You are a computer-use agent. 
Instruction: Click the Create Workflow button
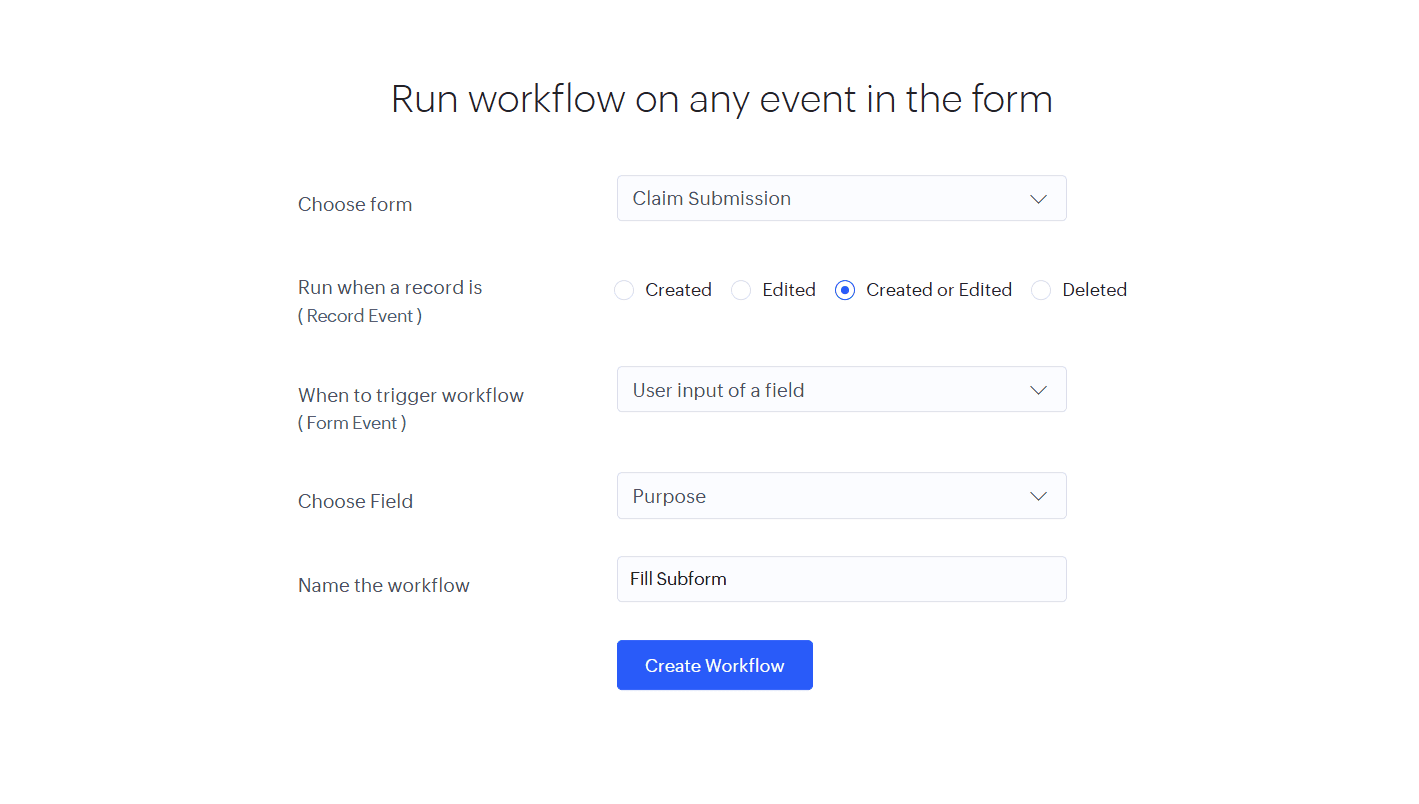714,666
